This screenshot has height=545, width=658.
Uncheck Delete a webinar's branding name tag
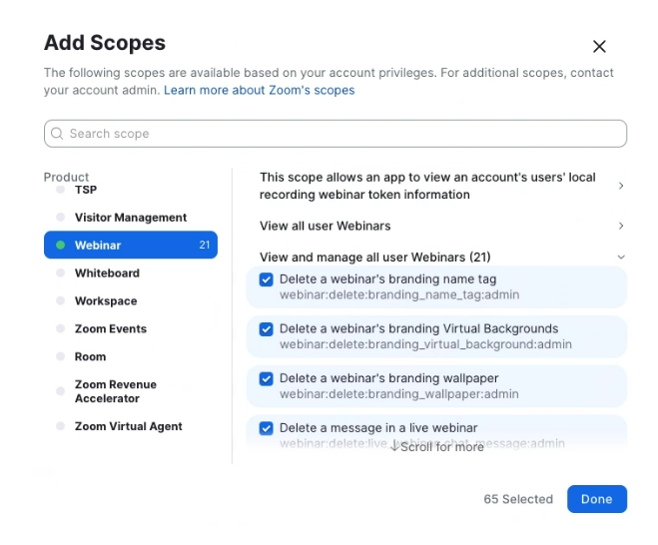(x=266, y=279)
